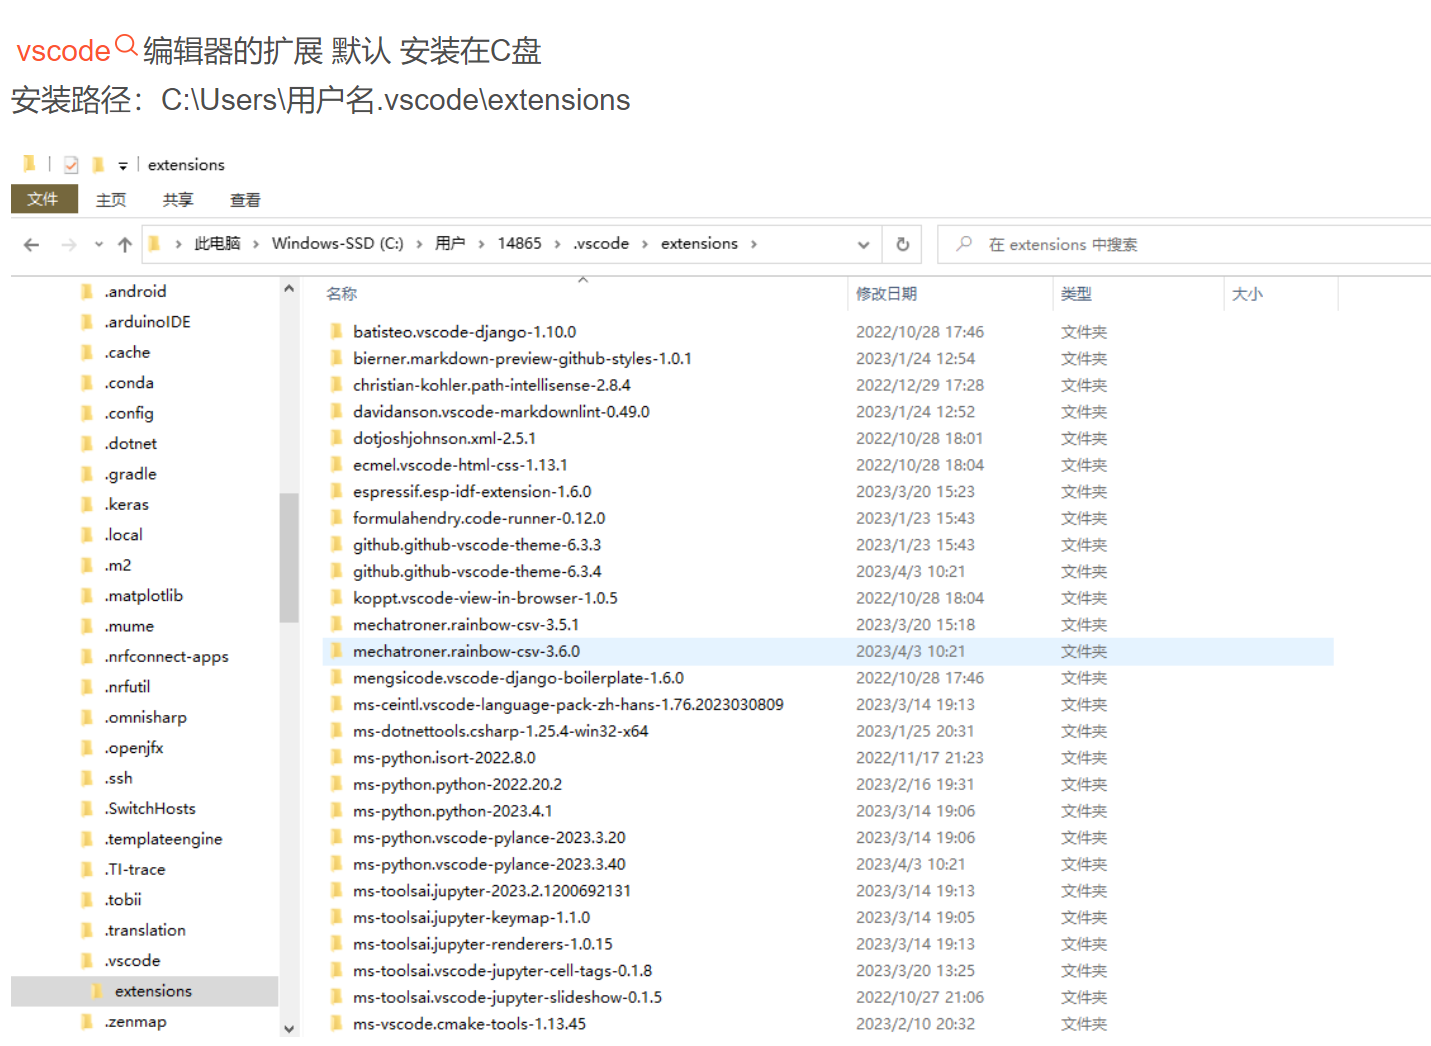Click folder icon of mechatroner.rainbow-csv-3.6.0
Viewport: 1431px width, 1046px height.
[337, 650]
